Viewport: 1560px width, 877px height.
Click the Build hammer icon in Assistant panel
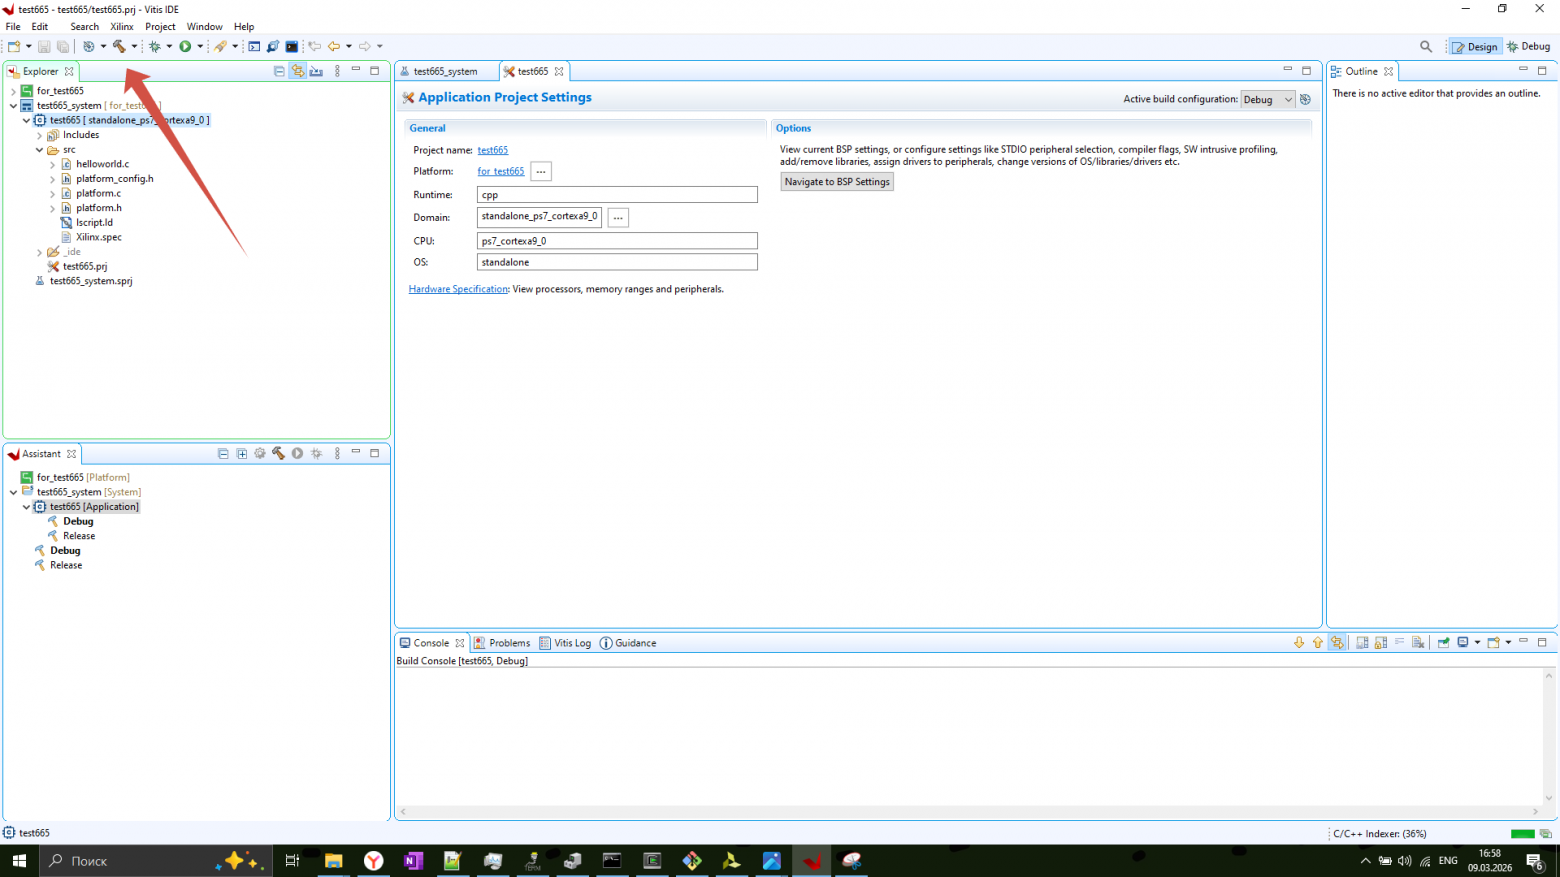coord(278,453)
